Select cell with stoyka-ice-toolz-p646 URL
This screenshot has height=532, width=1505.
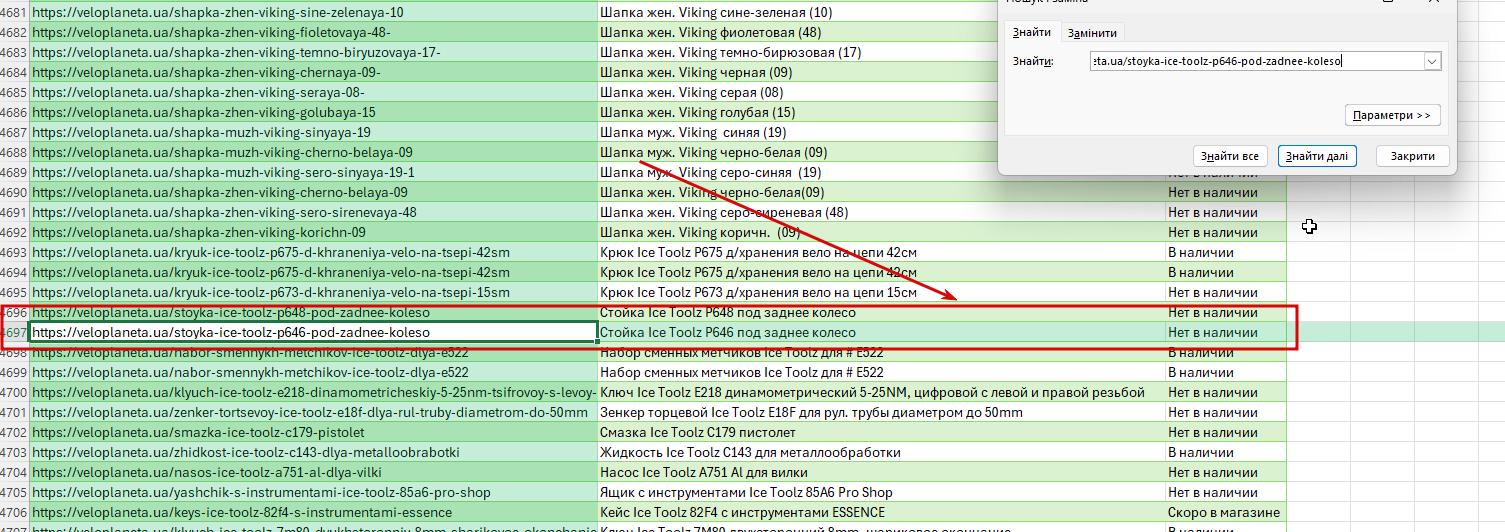tap(313, 332)
